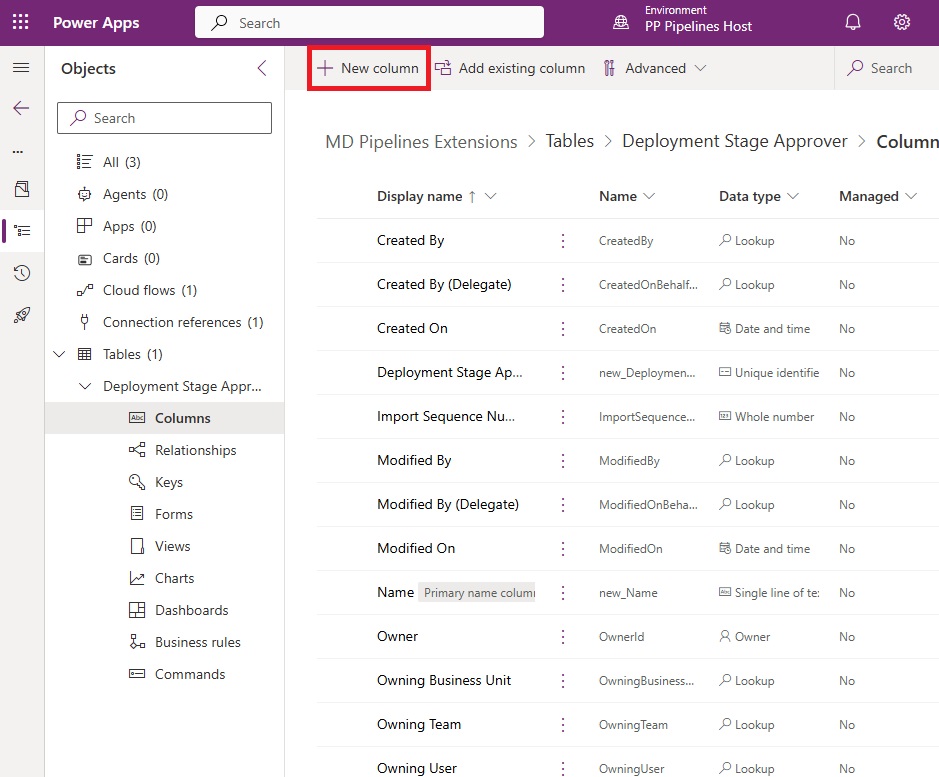Go back using the left arrow icon
939x777 pixels.
coord(21,108)
